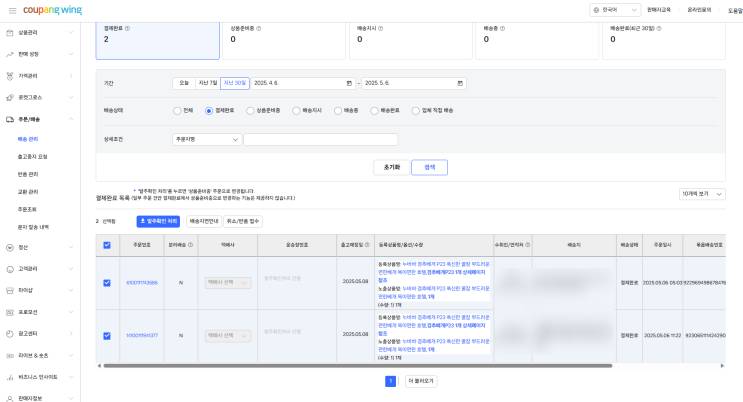This screenshot has width=743, height=402.
Task: Open the 택배사 선택 dropdown in second order row
Action: tap(228, 336)
